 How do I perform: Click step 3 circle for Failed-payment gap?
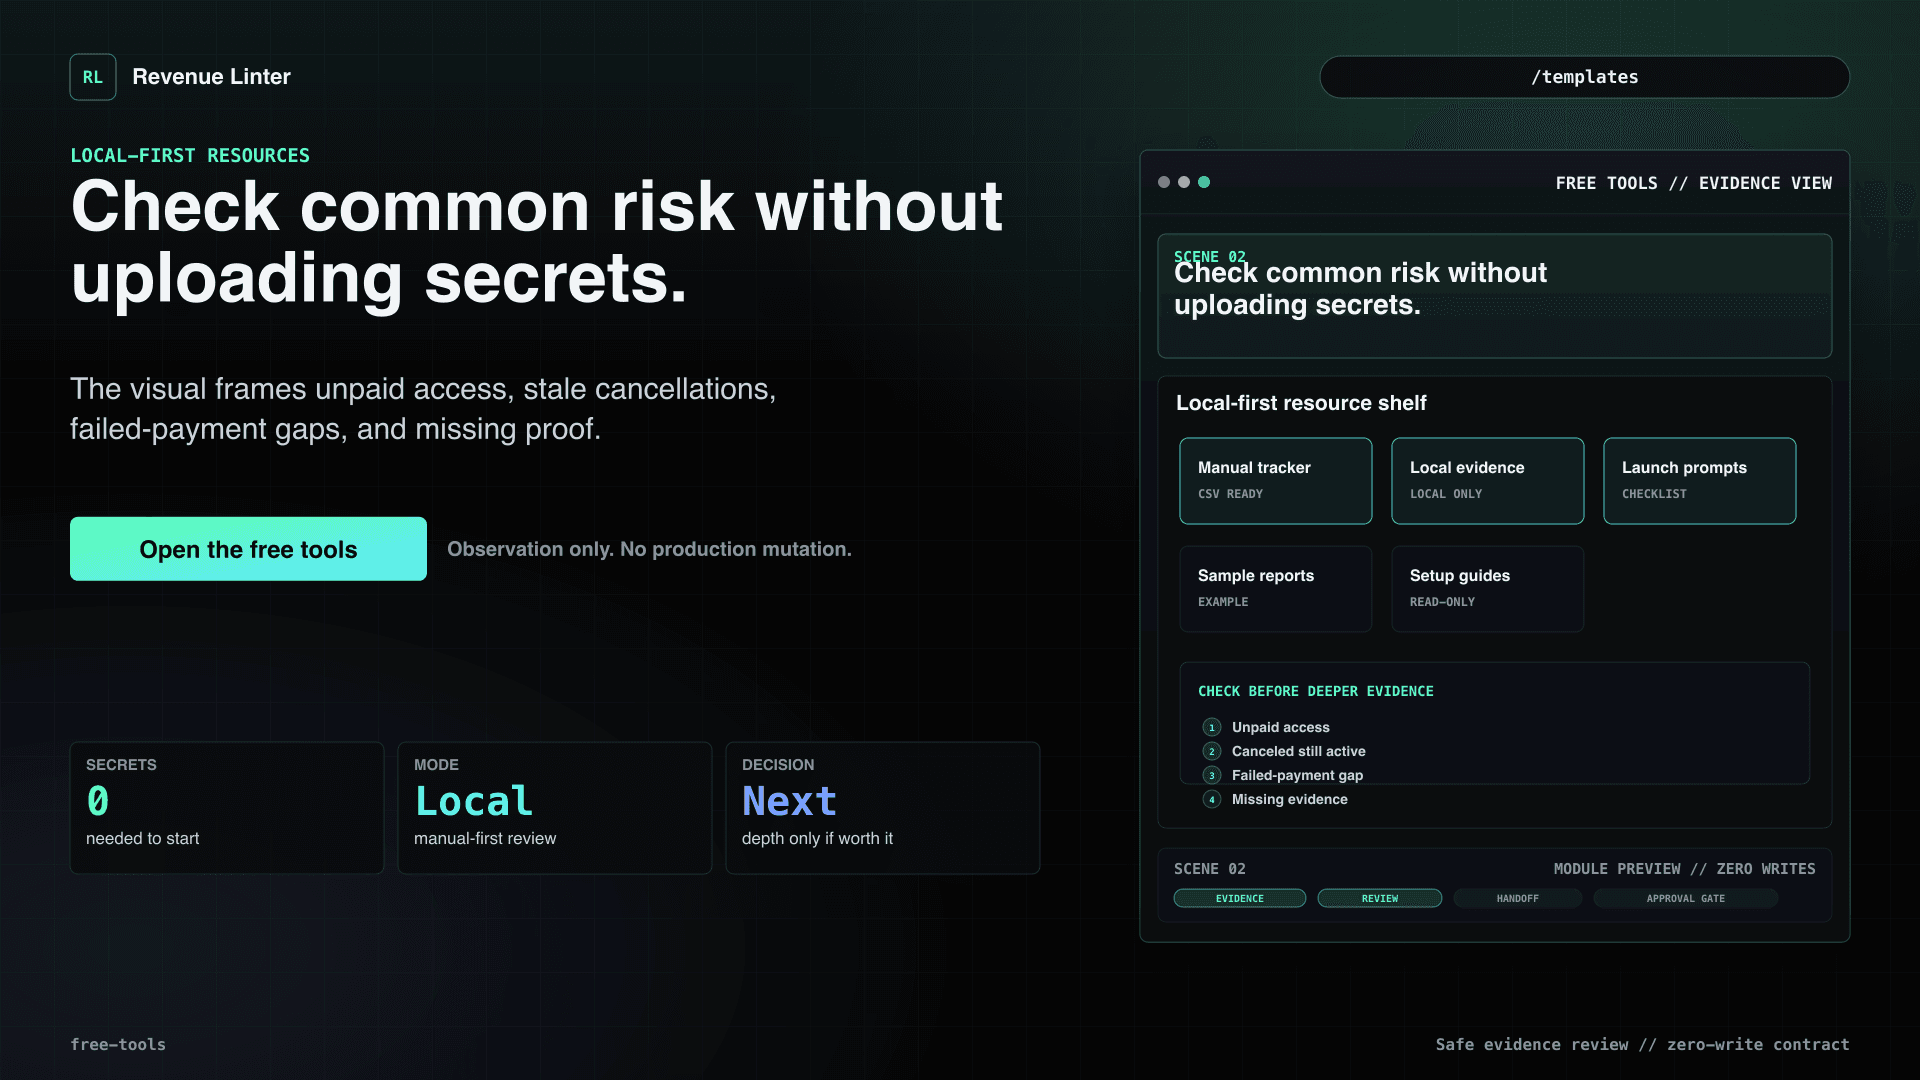click(1212, 775)
